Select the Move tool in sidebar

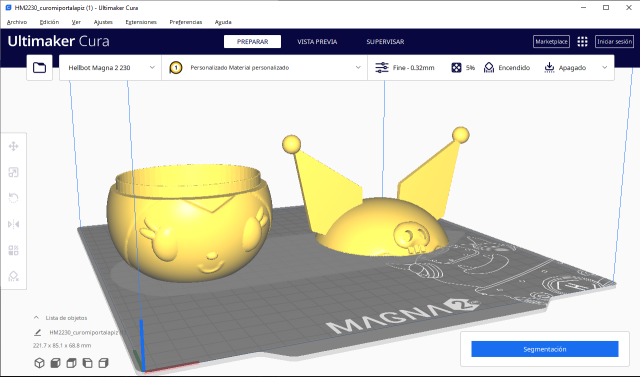coord(13,146)
